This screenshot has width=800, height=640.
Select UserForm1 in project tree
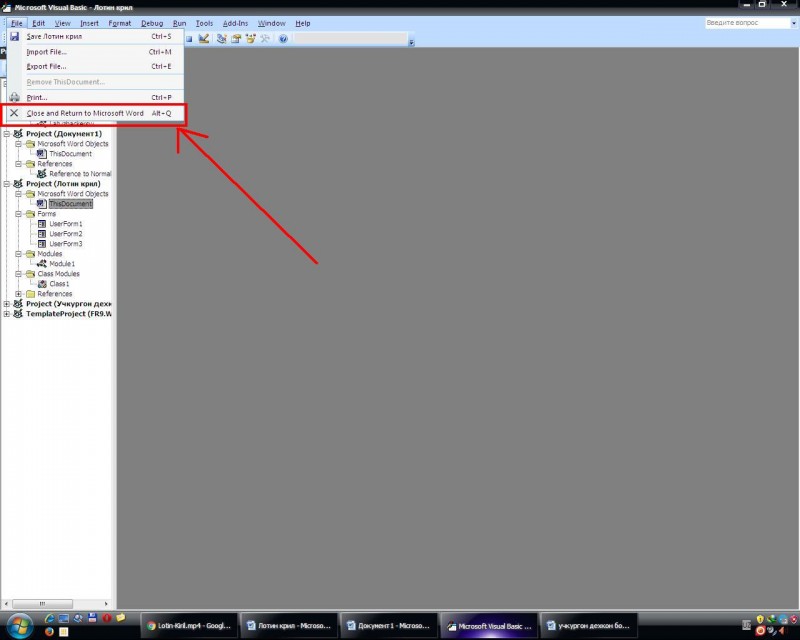pos(66,224)
